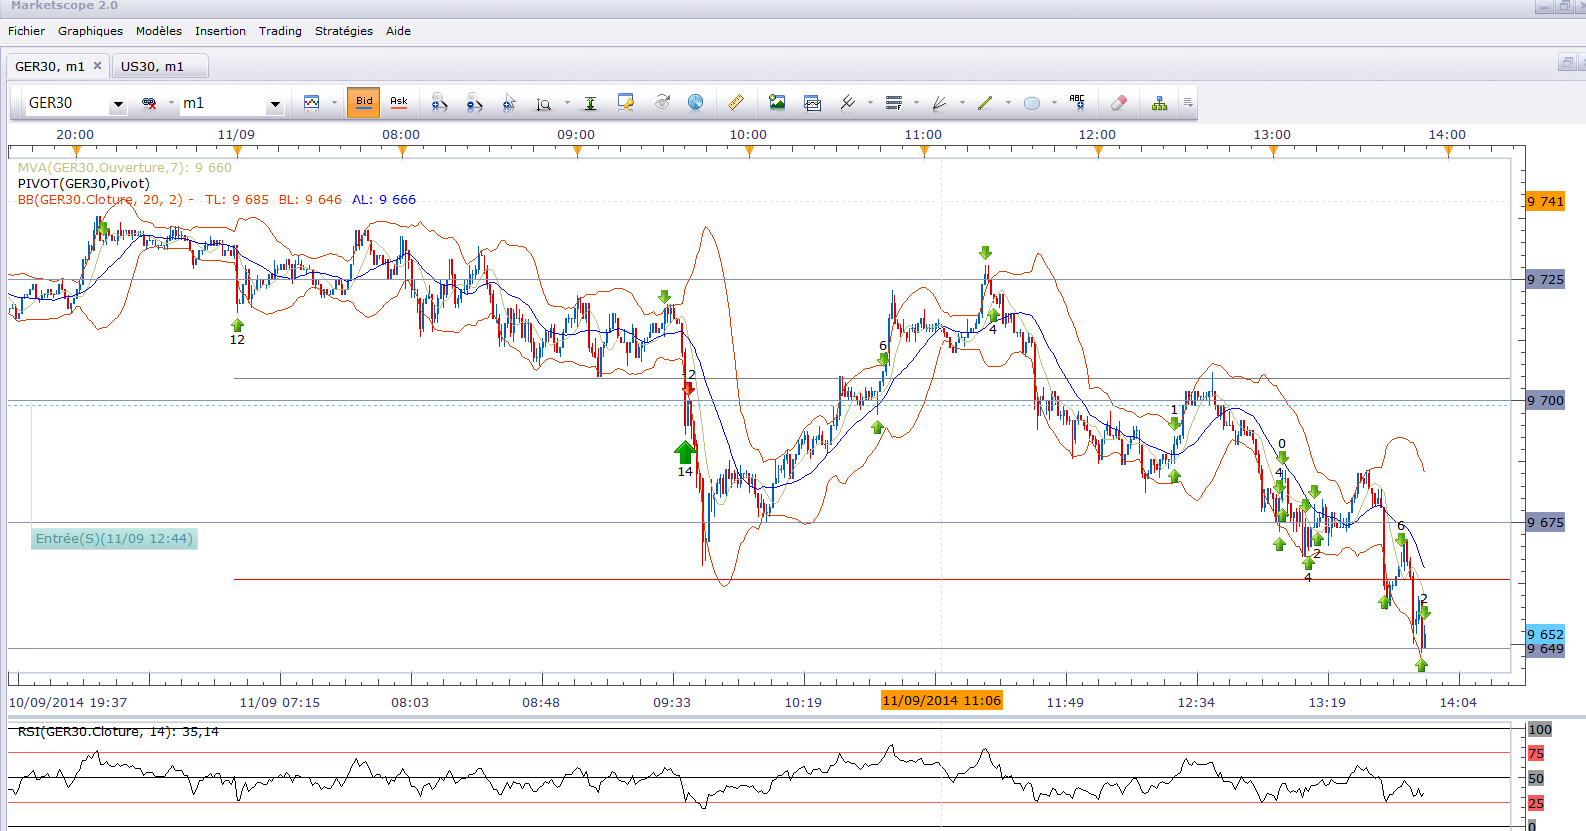The width and height of the screenshot is (1586, 831).
Task: Open the GER30 instrument dropdown
Action: [x=118, y=104]
